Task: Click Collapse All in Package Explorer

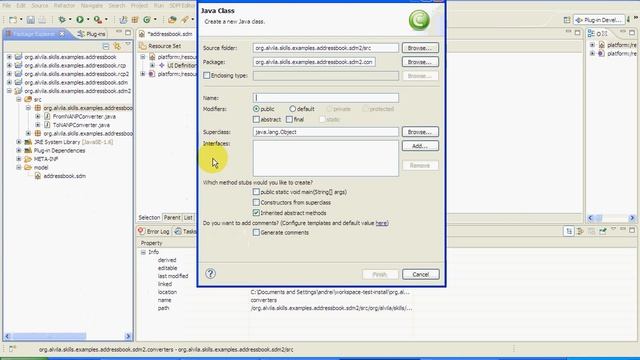Action: point(106,46)
